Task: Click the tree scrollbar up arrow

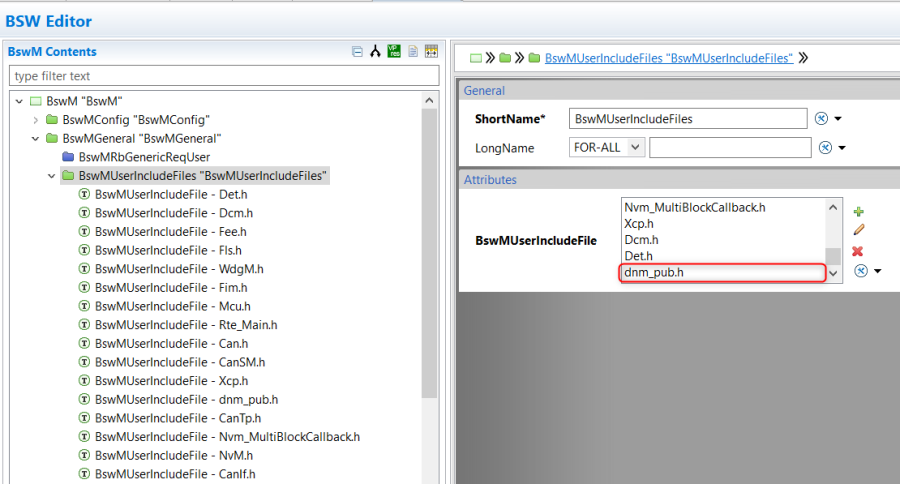Action: tap(429, 100)
